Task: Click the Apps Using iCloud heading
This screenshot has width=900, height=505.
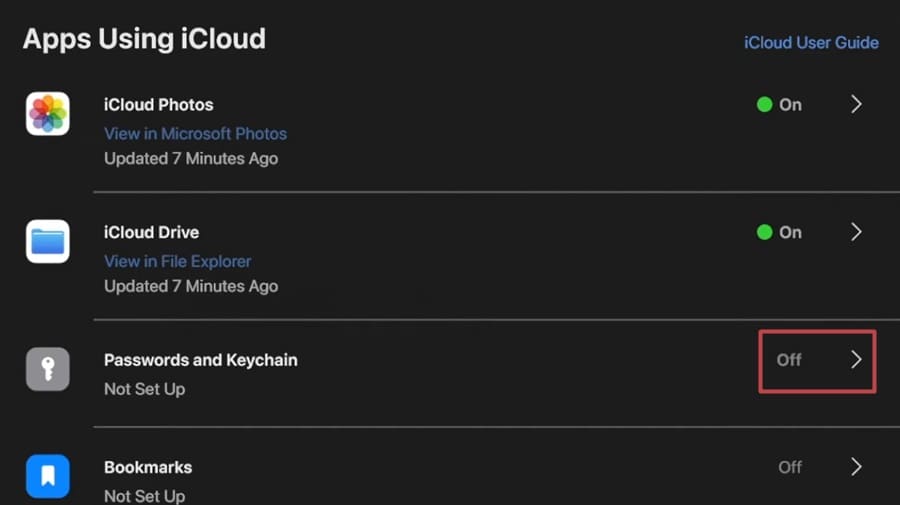Action: click(x=144, y=39)
